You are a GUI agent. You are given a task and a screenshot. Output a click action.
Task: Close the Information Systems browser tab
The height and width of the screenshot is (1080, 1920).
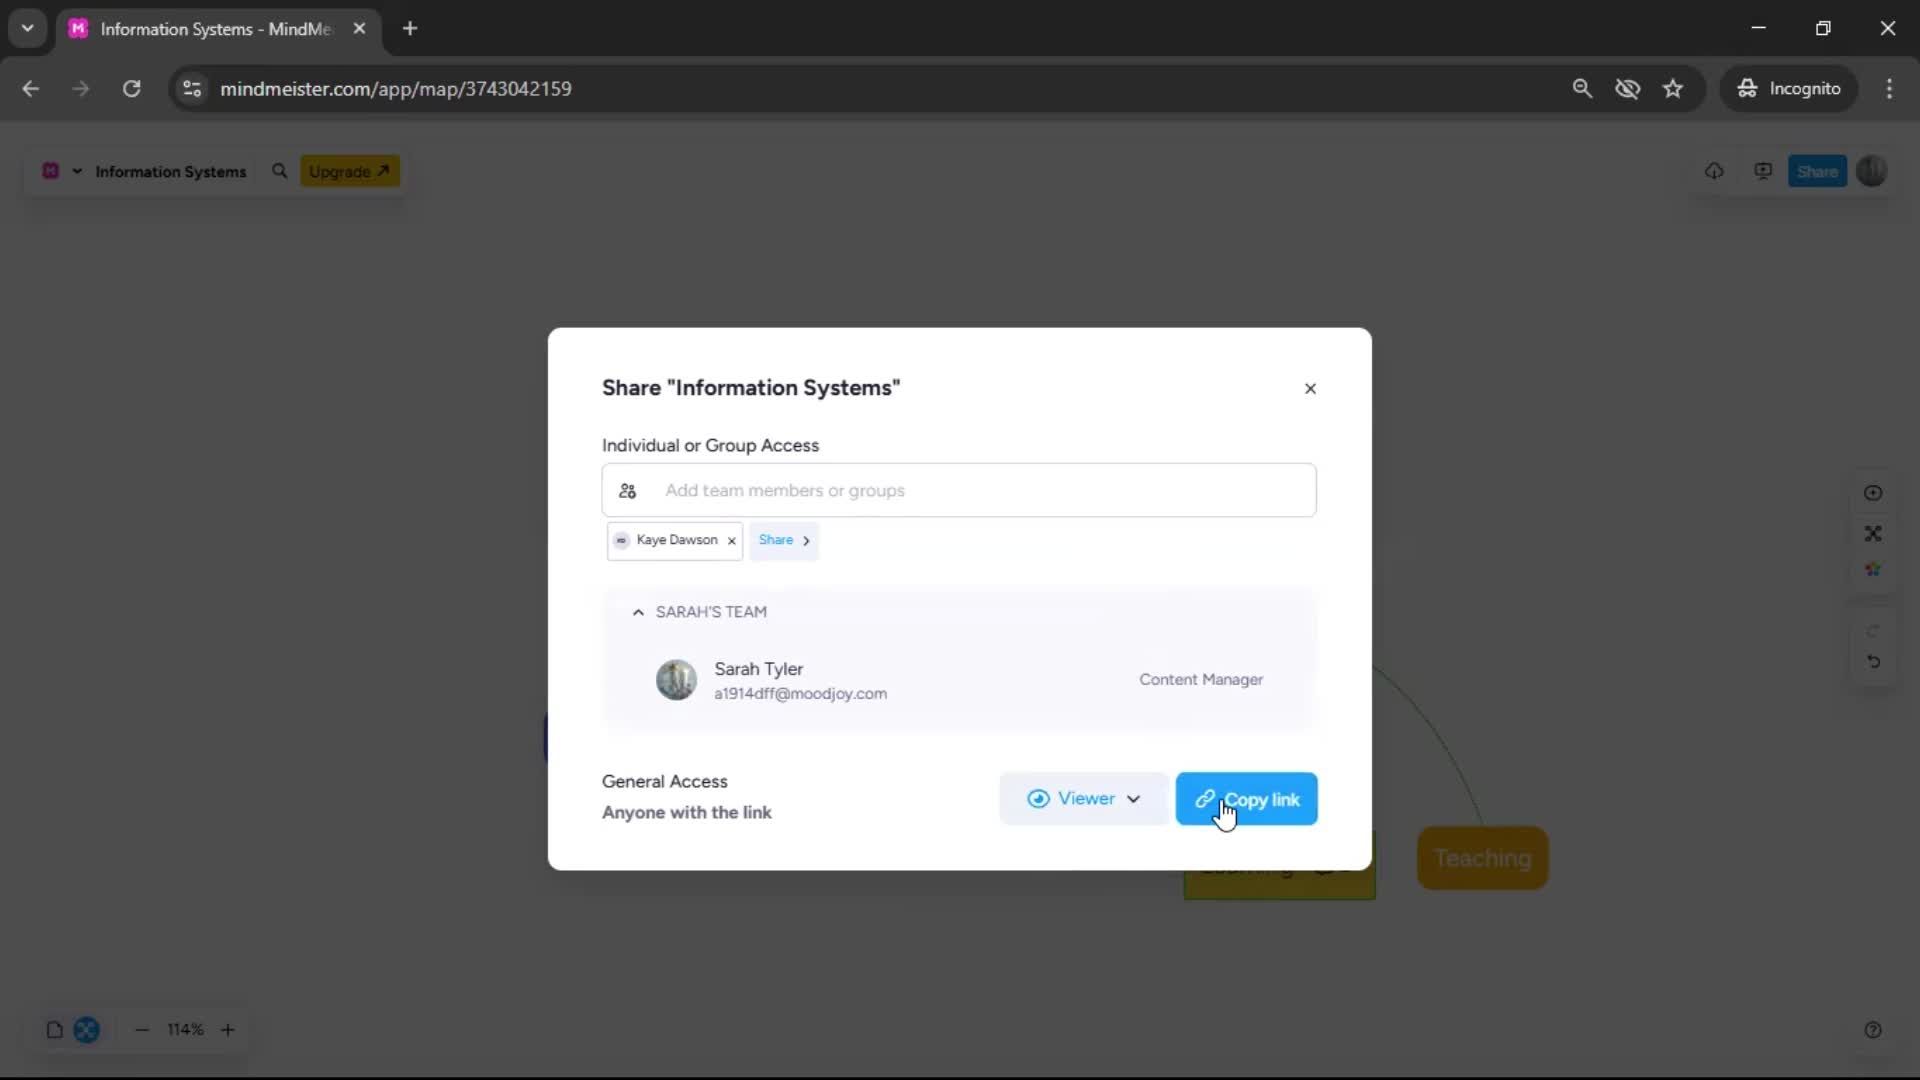359,29
